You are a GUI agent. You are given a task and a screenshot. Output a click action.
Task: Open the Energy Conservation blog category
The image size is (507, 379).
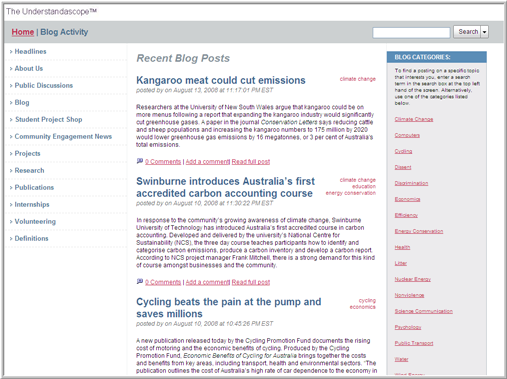click(419, 231)
